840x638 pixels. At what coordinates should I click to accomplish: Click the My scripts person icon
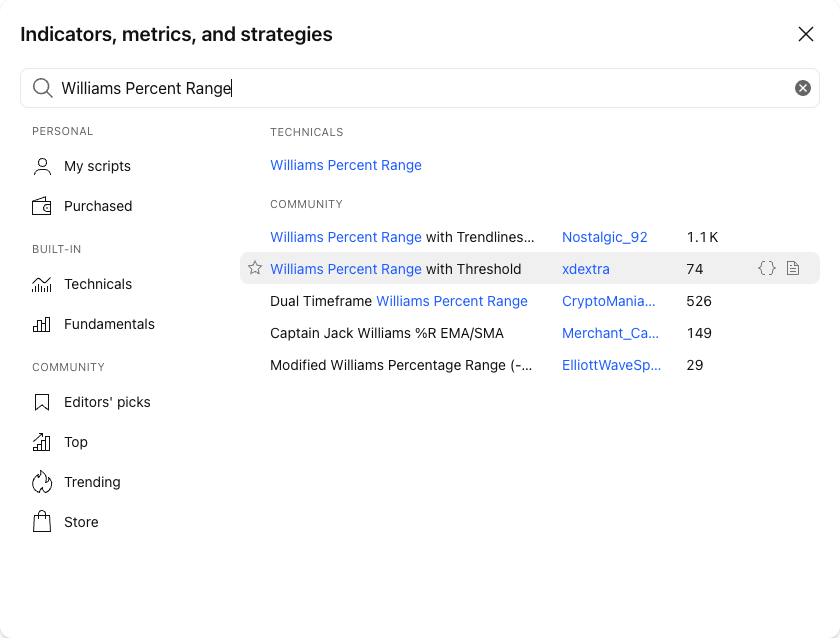(42, 166)
